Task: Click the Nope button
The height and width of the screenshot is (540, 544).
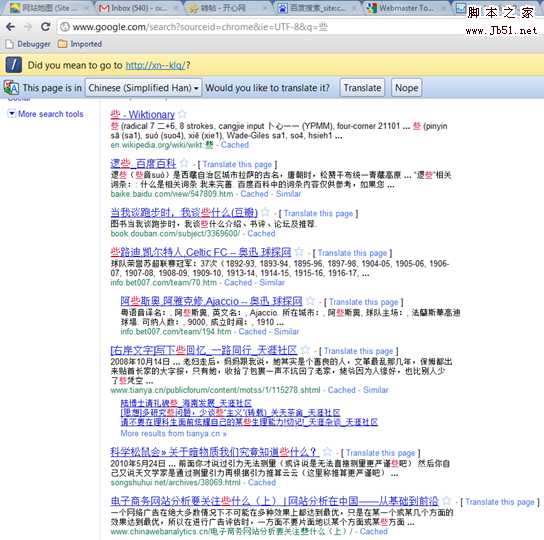Action: [407, 88]
